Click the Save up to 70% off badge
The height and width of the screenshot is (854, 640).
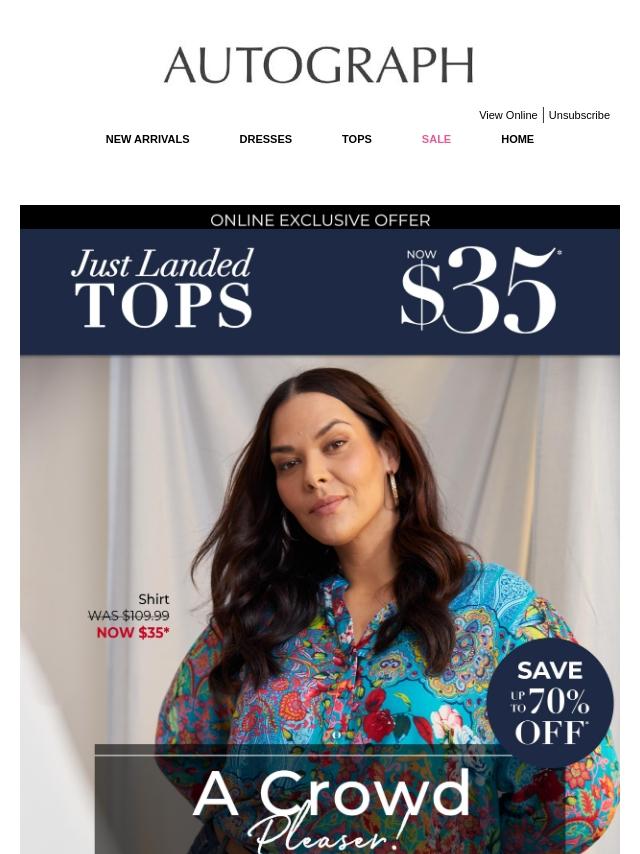pos(550,703)
